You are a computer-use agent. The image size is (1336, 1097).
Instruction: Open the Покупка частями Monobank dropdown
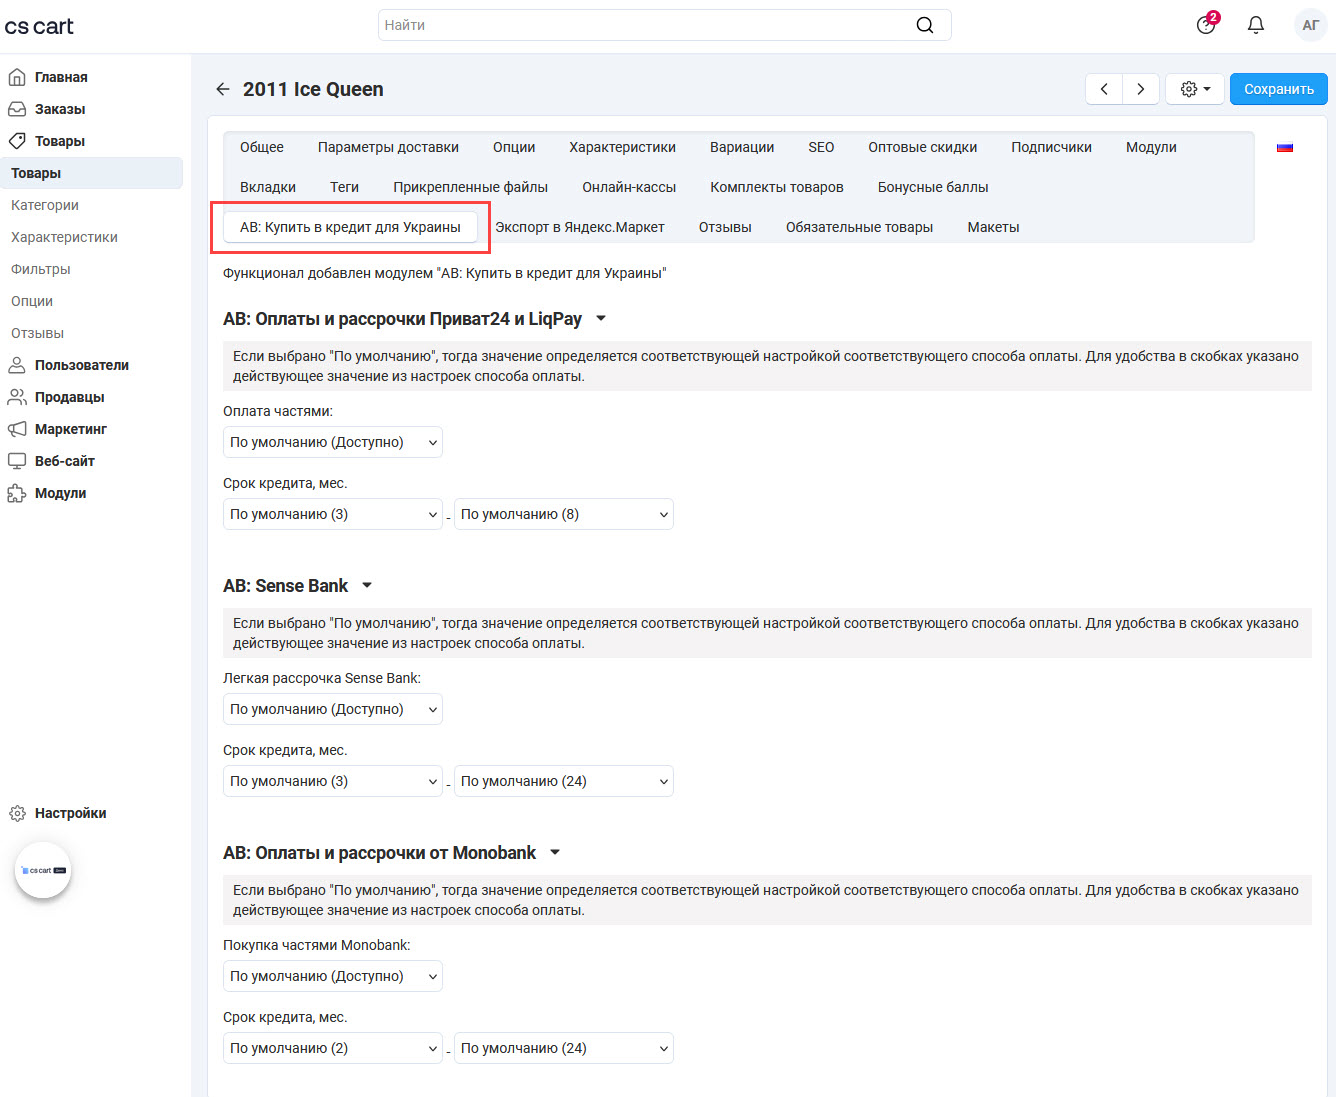tap(333, 976)
